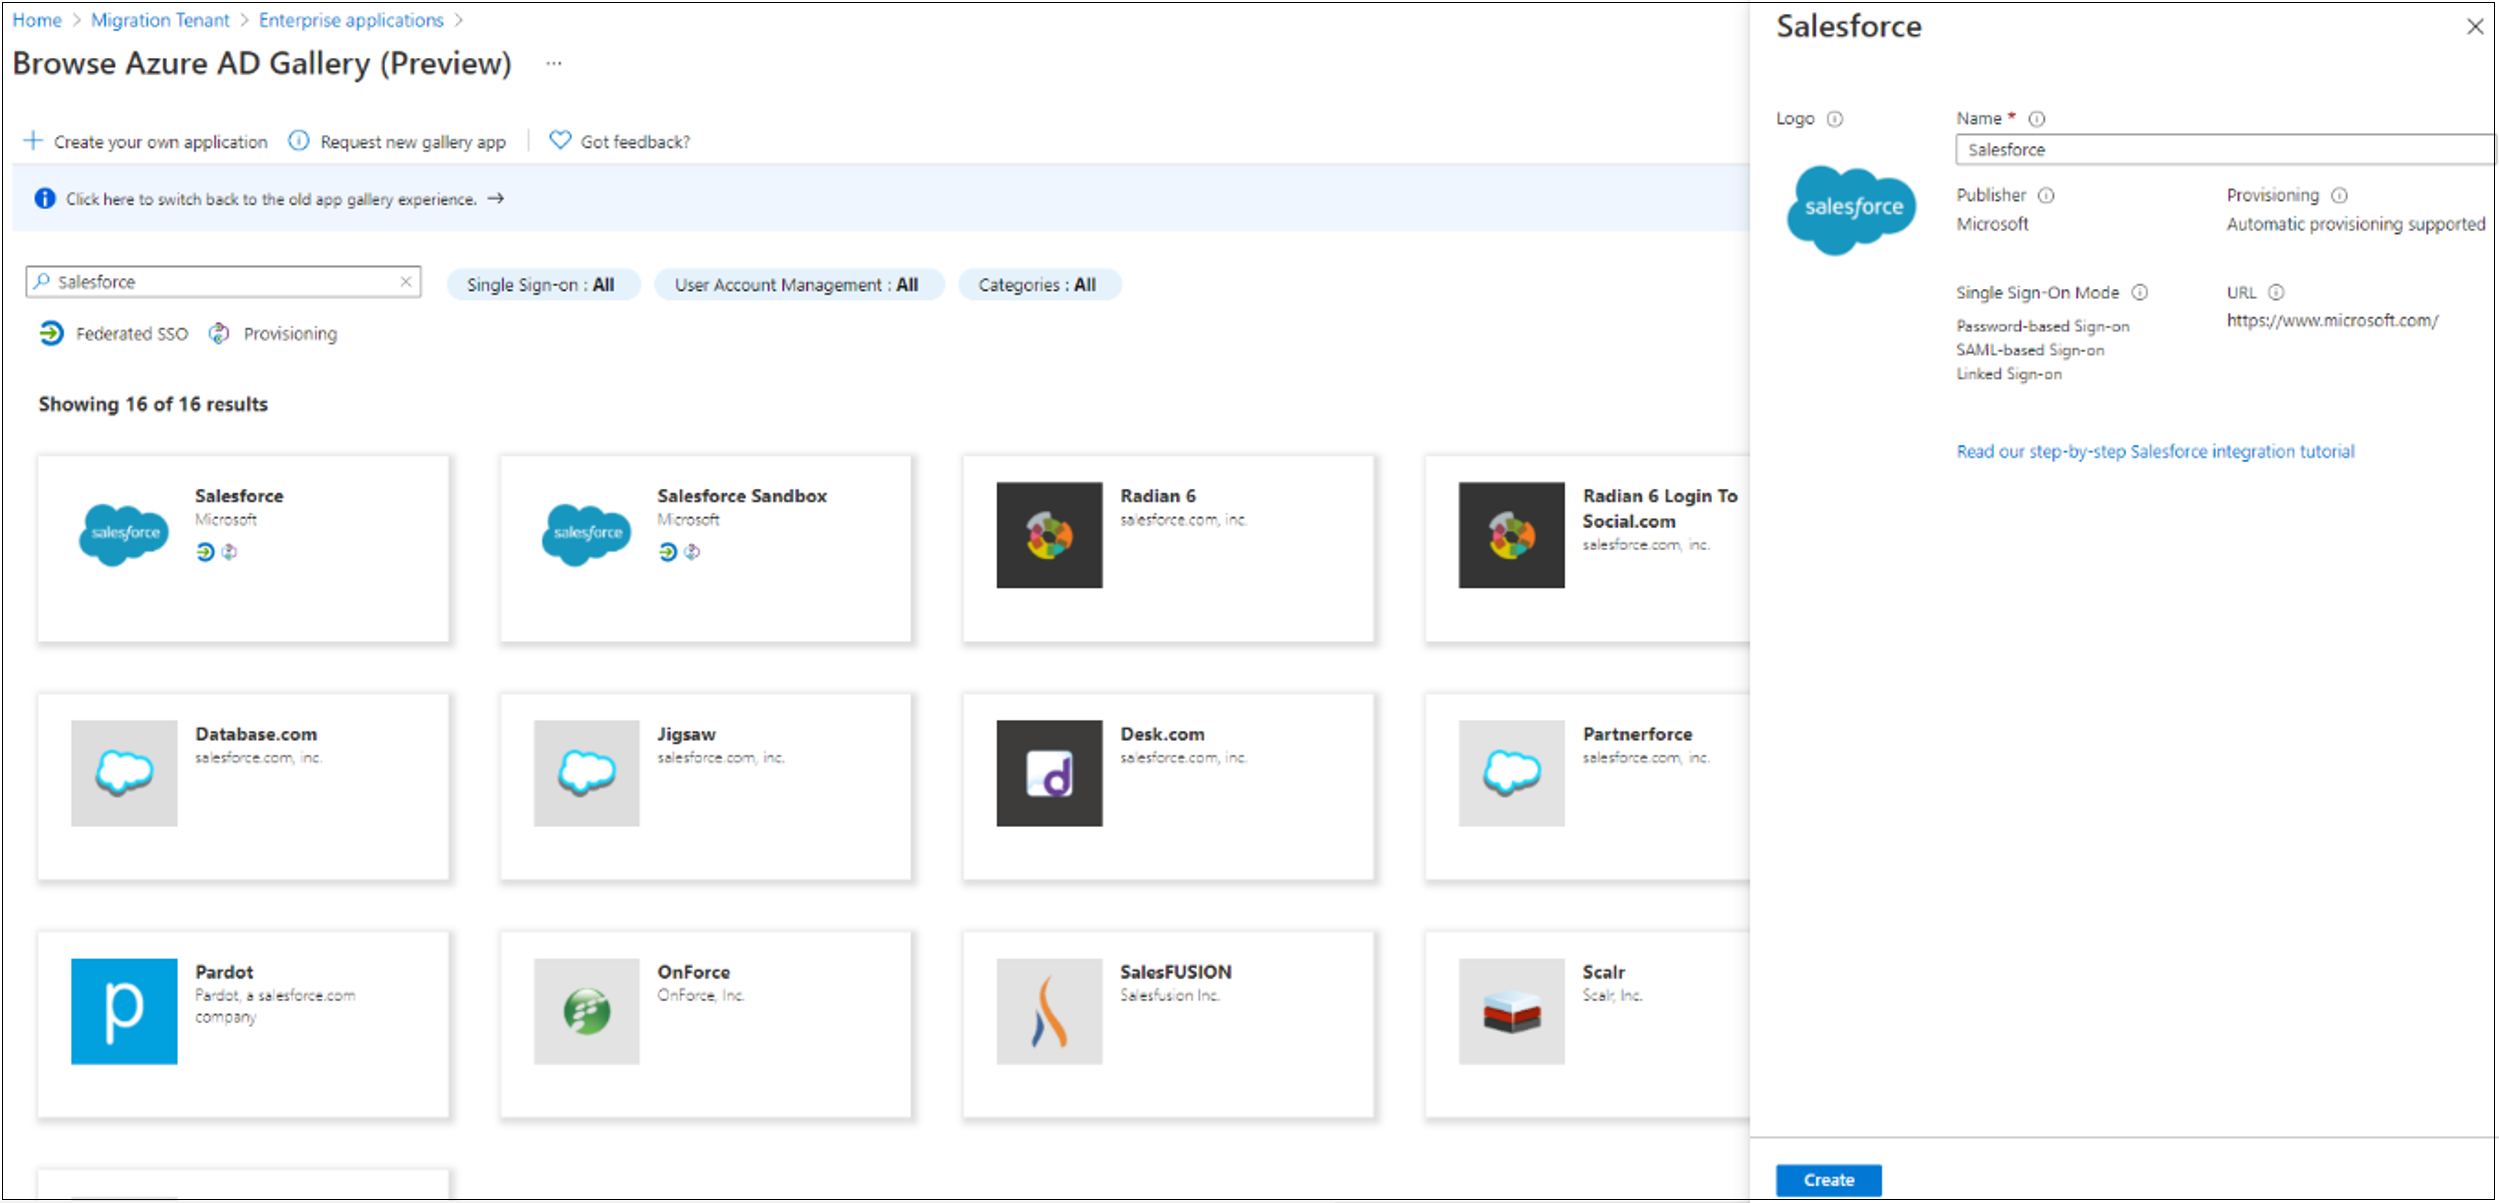2499x1203 pixels.
Task: Clear the Salesforce search text with the X
Action: (x=406, y=281)
